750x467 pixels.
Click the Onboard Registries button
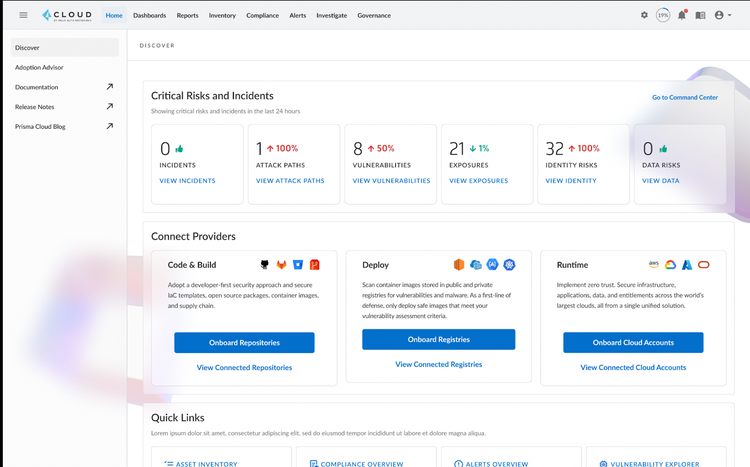439,339
